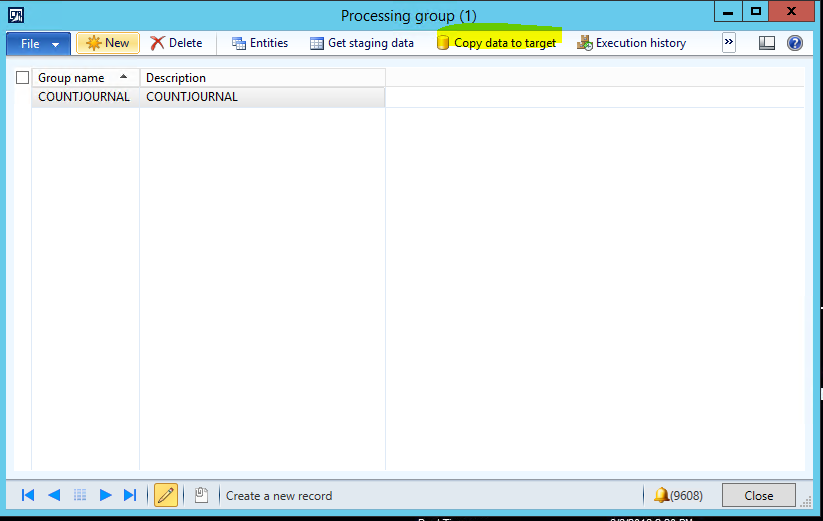823x521 pixels.
Task: Select the COUNTJOURNAL group name cell
Action: click(x=84, y=97)
